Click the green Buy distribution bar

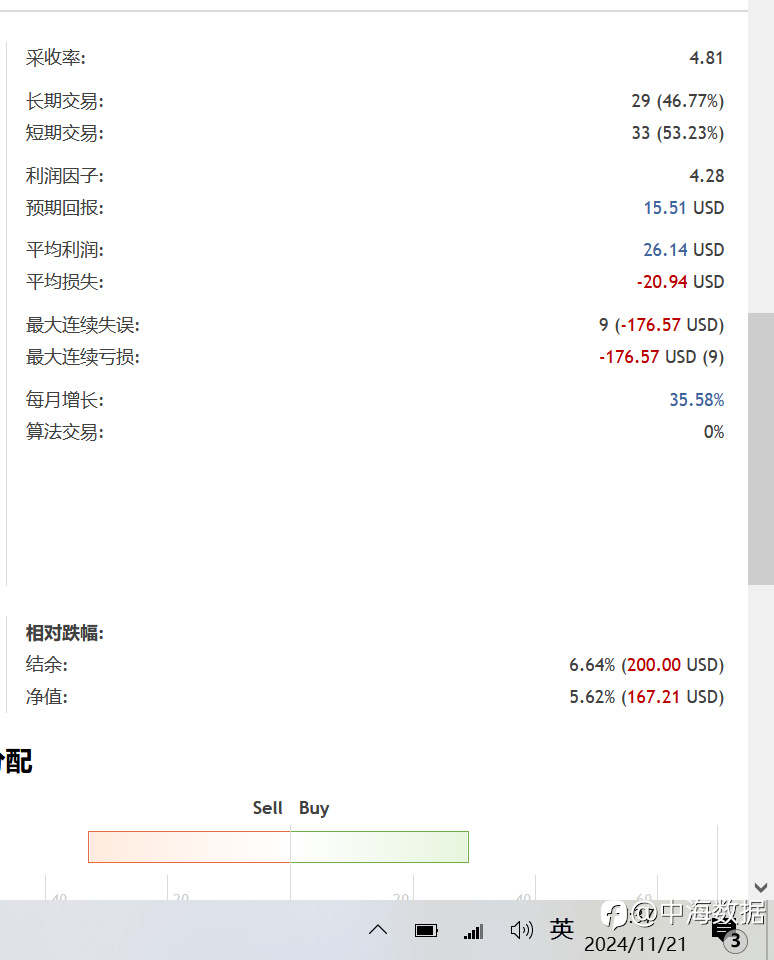(380, 847)
